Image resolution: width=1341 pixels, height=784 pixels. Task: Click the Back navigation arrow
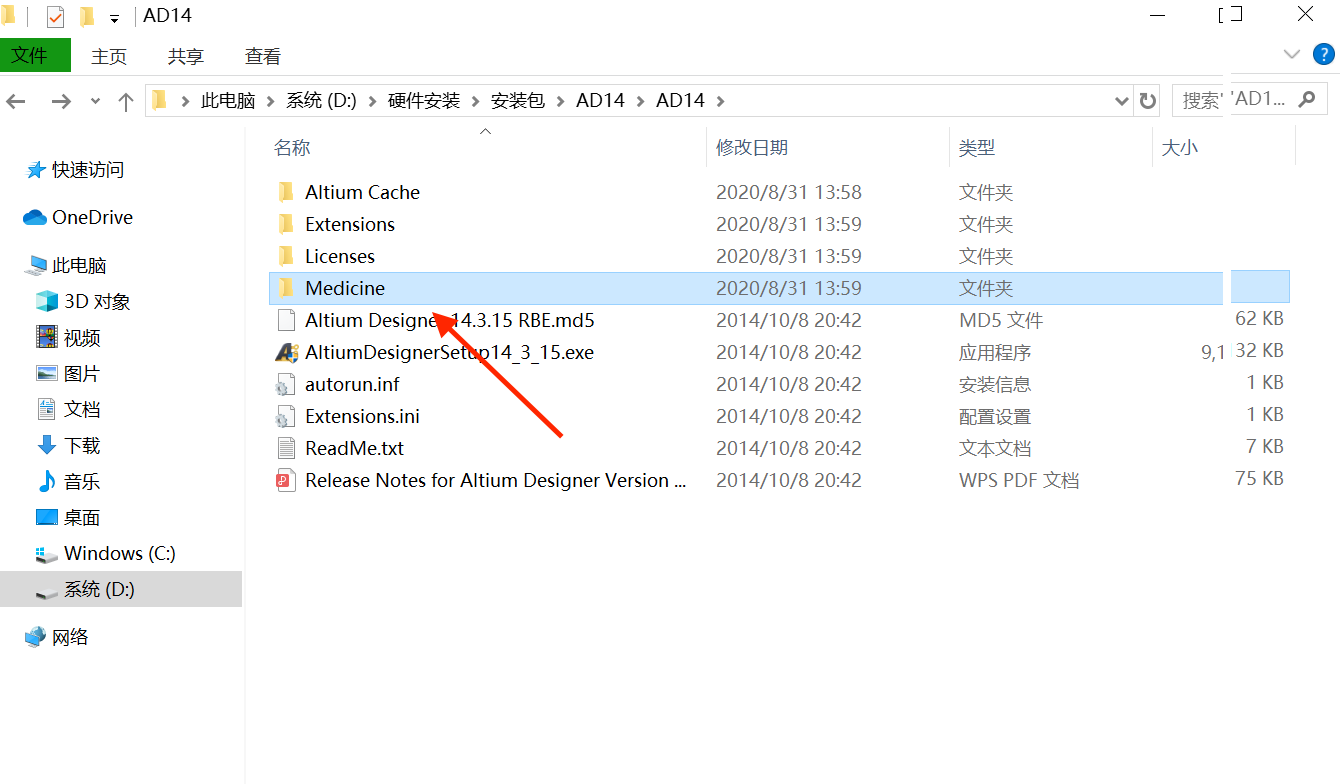point(15,100)
